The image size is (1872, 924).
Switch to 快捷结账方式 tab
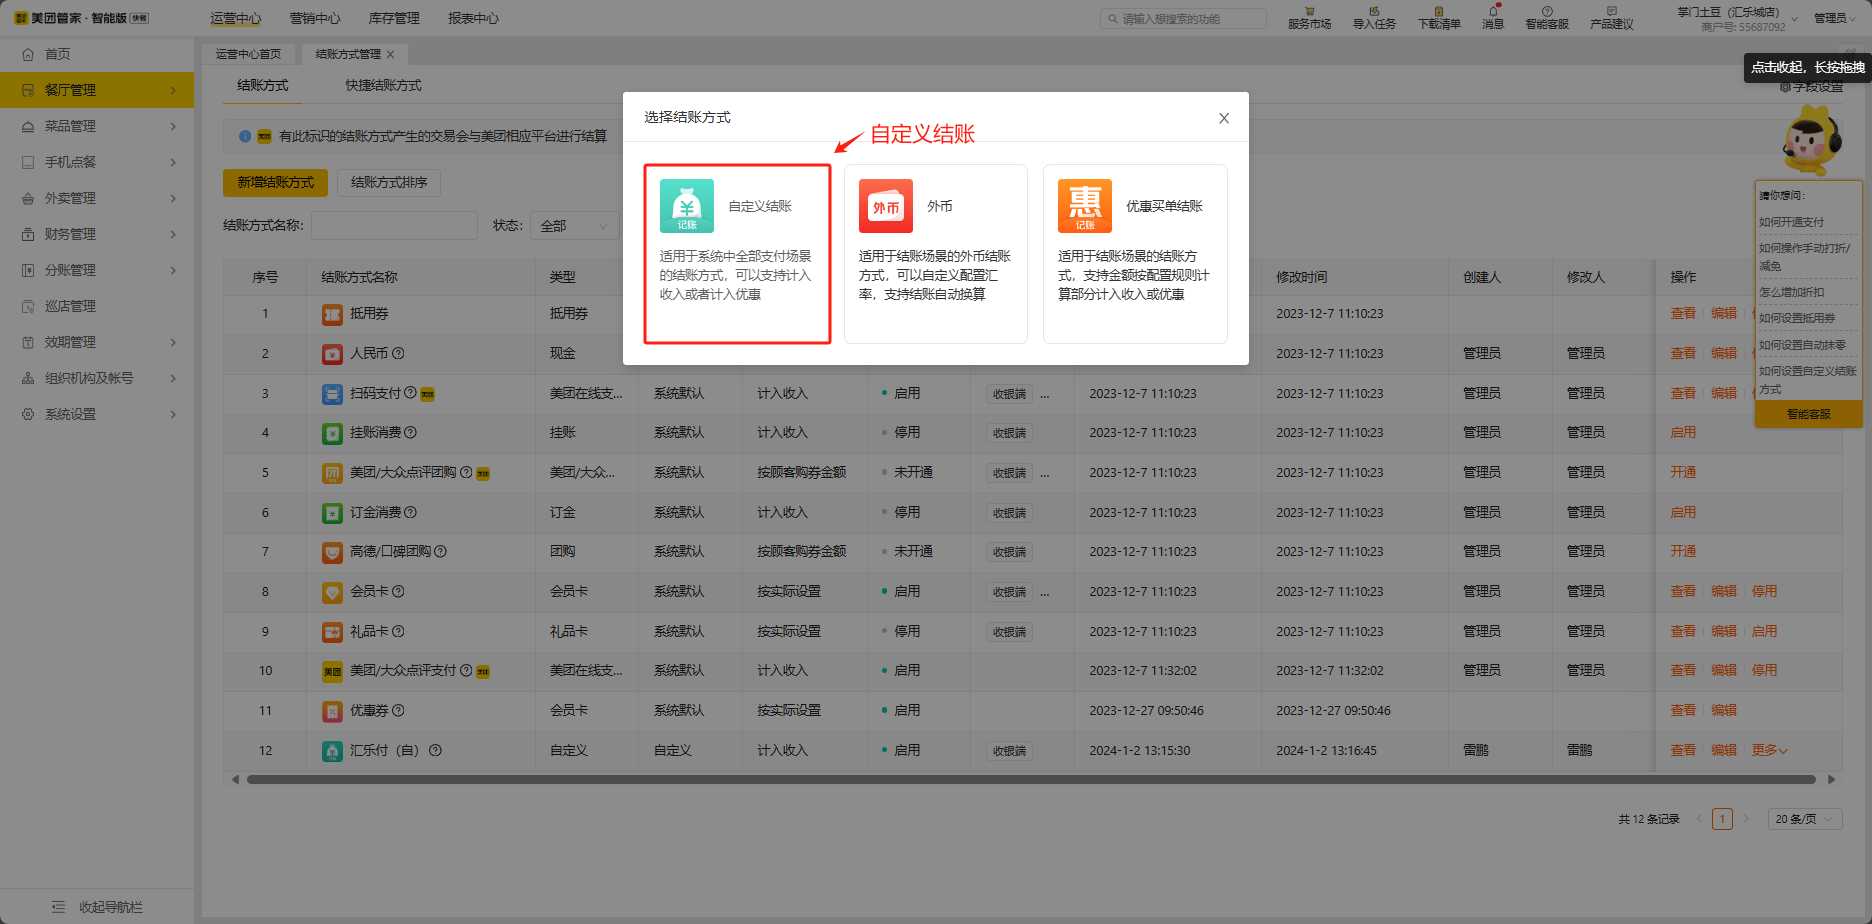(x=383, y=85)
